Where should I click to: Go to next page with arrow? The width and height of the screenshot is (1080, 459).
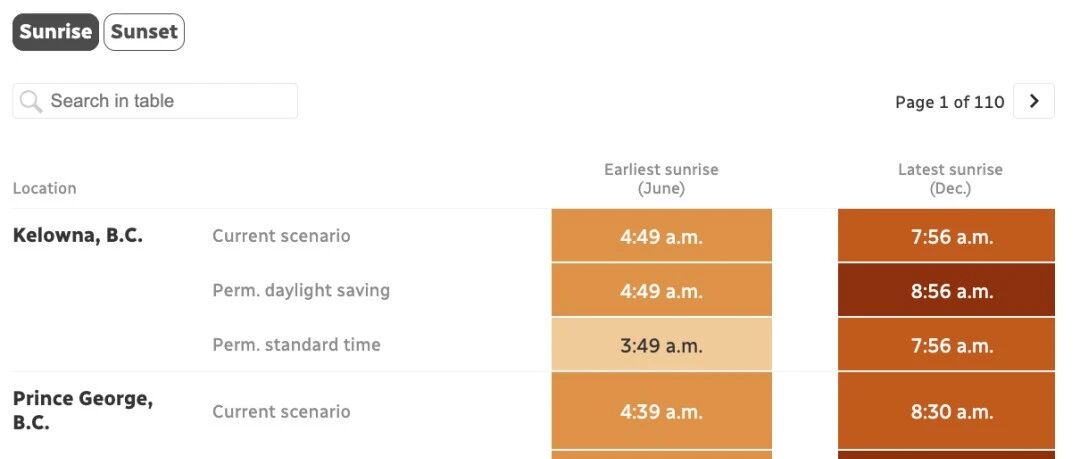click(1034, 101)
